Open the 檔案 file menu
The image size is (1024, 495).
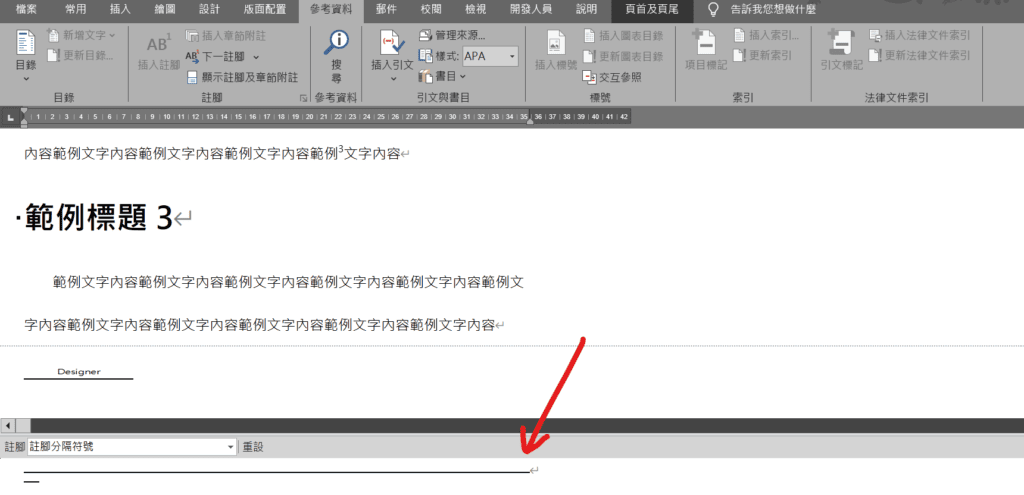(27, 9)
